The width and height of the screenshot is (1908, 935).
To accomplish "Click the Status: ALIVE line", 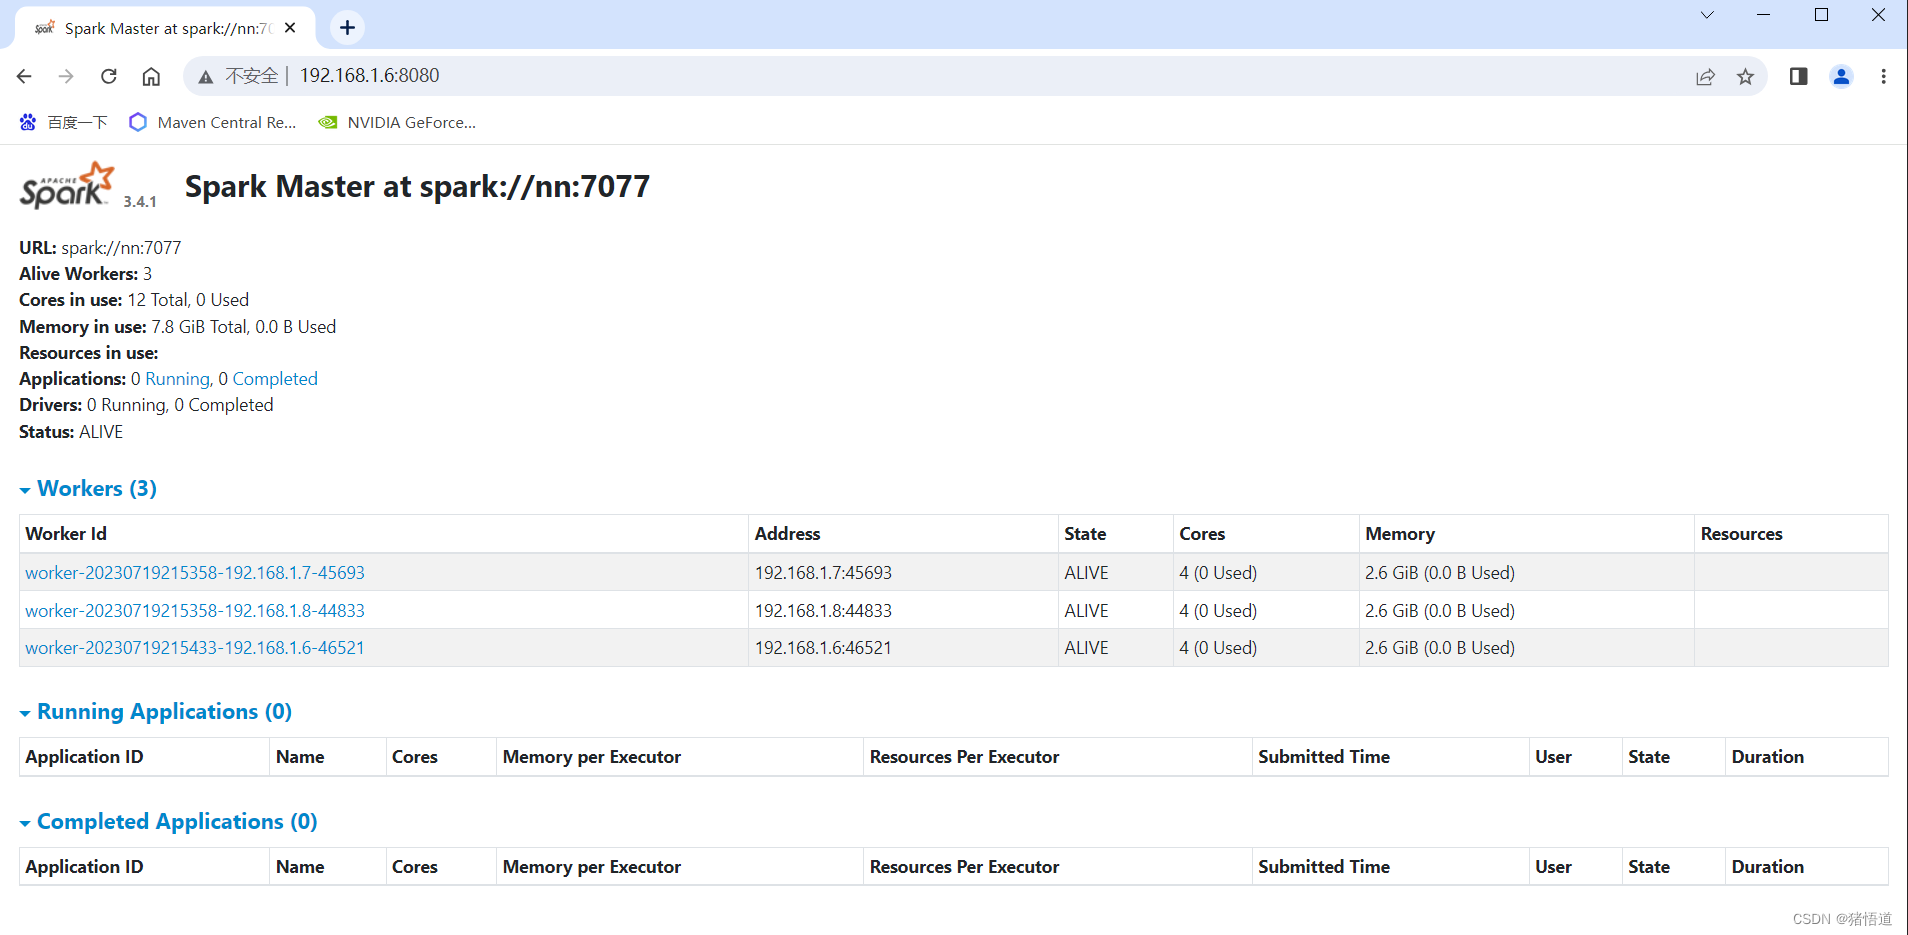I will 71,432.
